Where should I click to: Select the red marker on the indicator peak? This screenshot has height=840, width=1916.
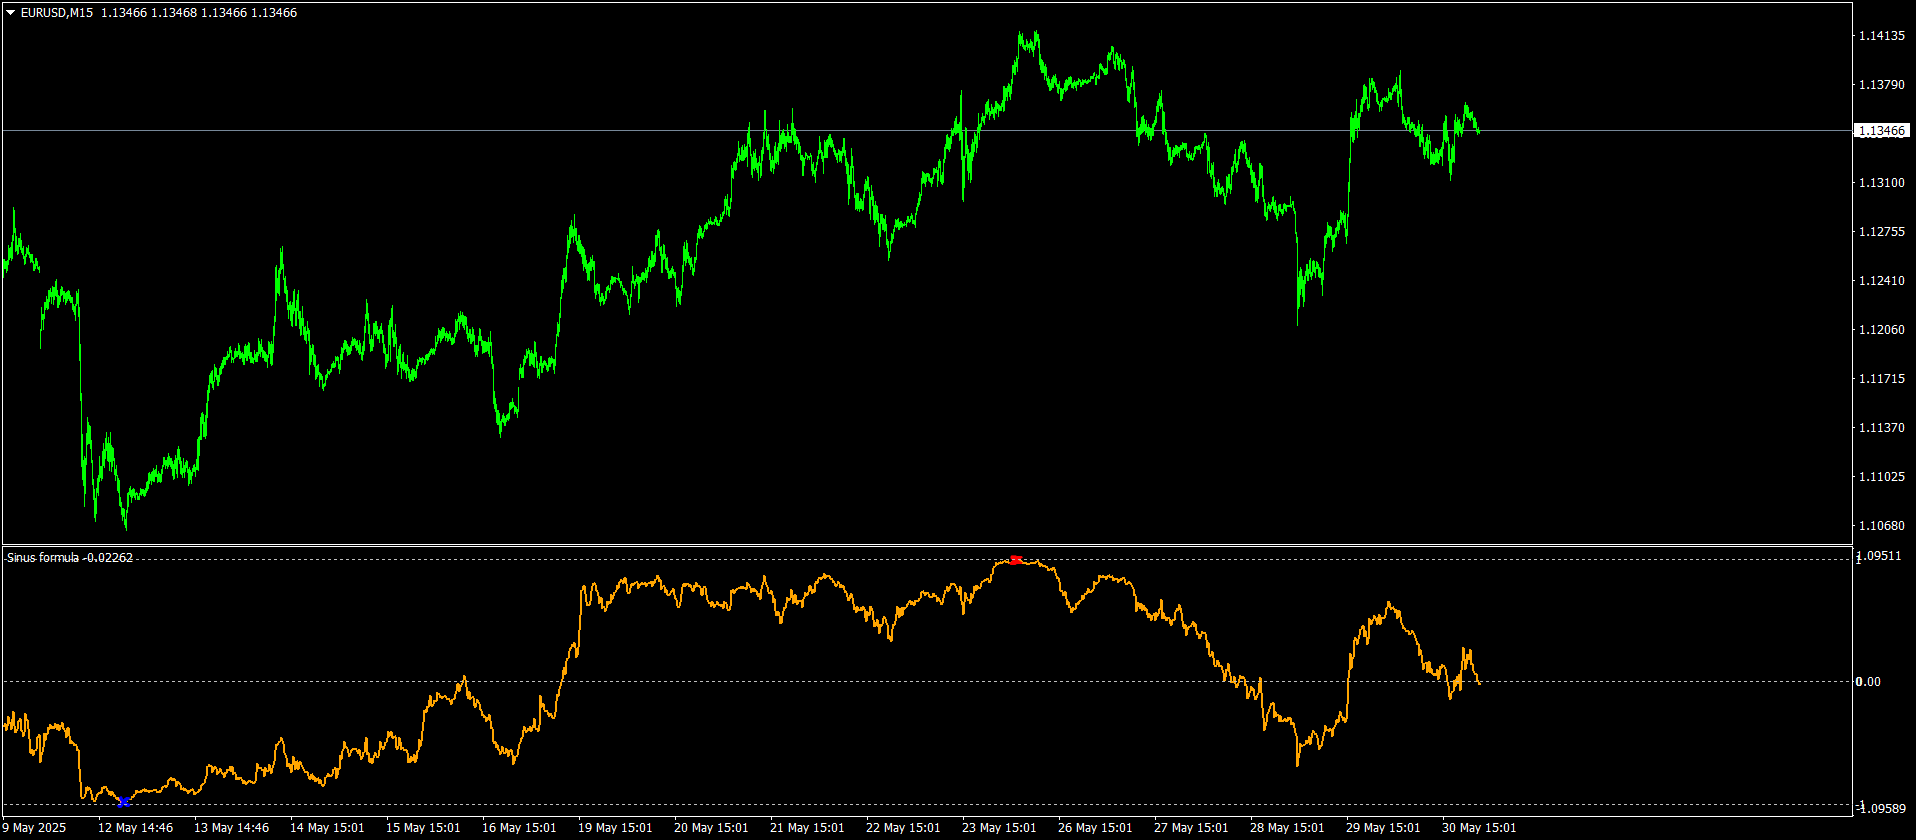click(x=1015, y=560)
